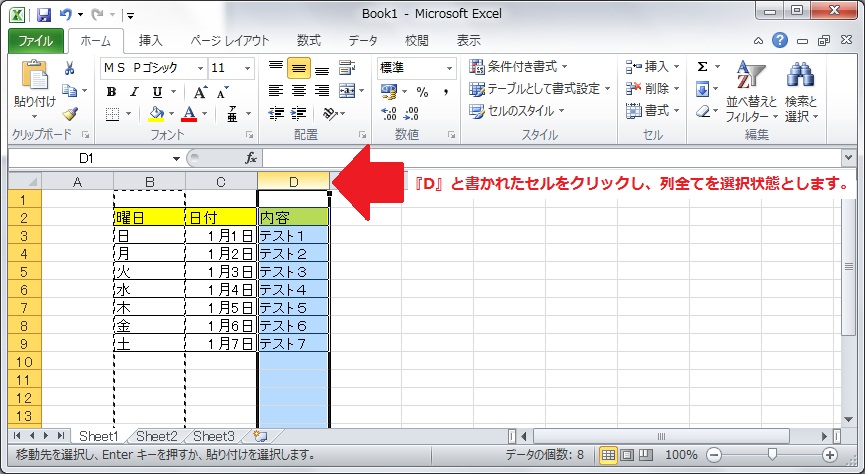The height and width of the screenshot is (474, 865).
Task: Click the 削除 cells button
Action: tap(653, 89)
